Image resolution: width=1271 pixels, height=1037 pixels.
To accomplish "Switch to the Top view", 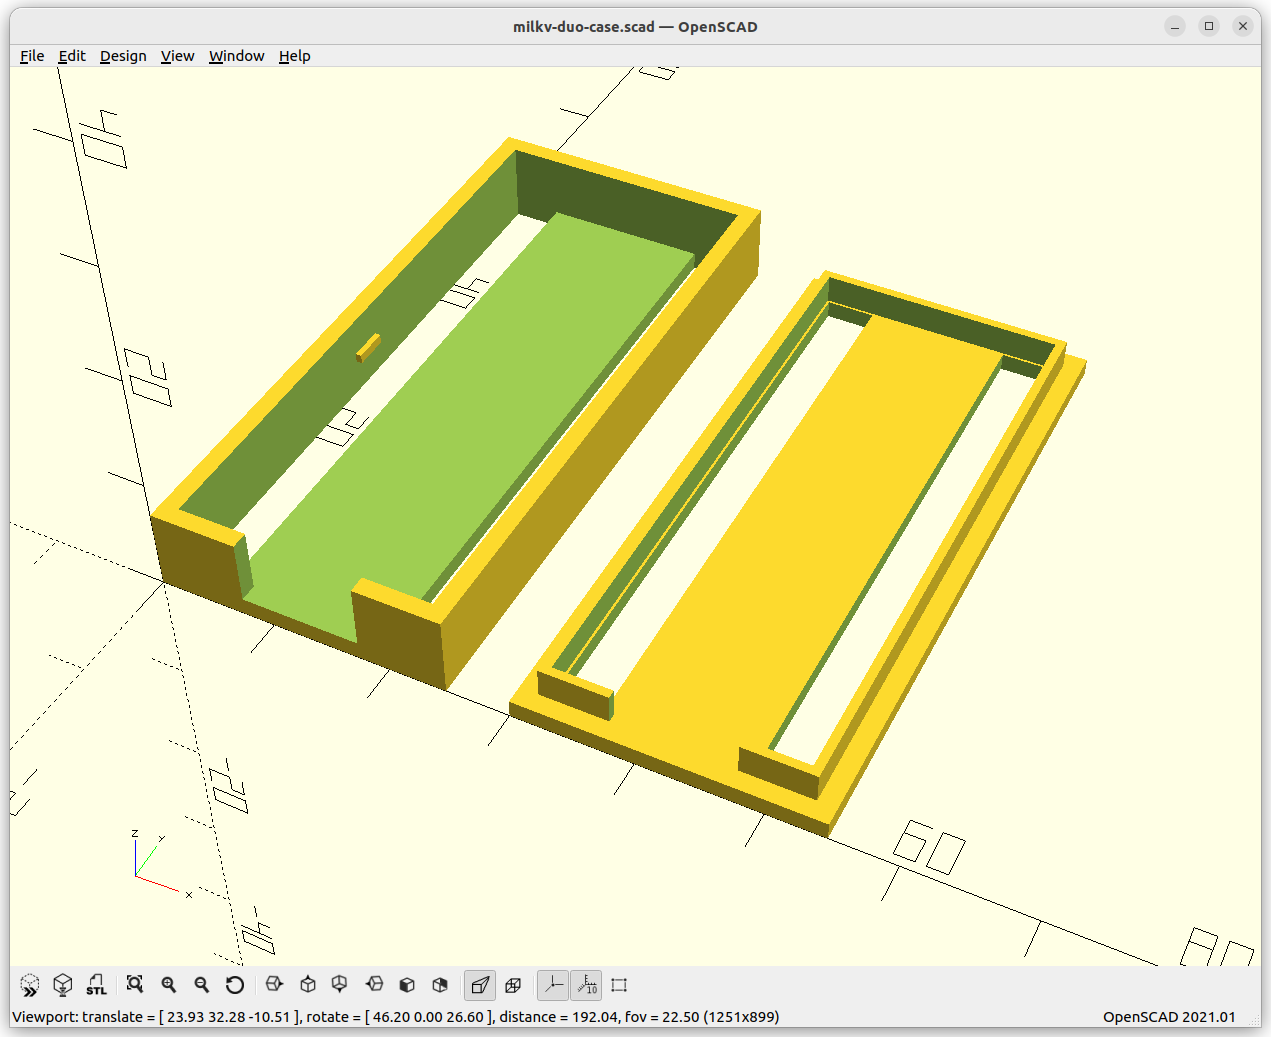I will [x=307, y=985].
